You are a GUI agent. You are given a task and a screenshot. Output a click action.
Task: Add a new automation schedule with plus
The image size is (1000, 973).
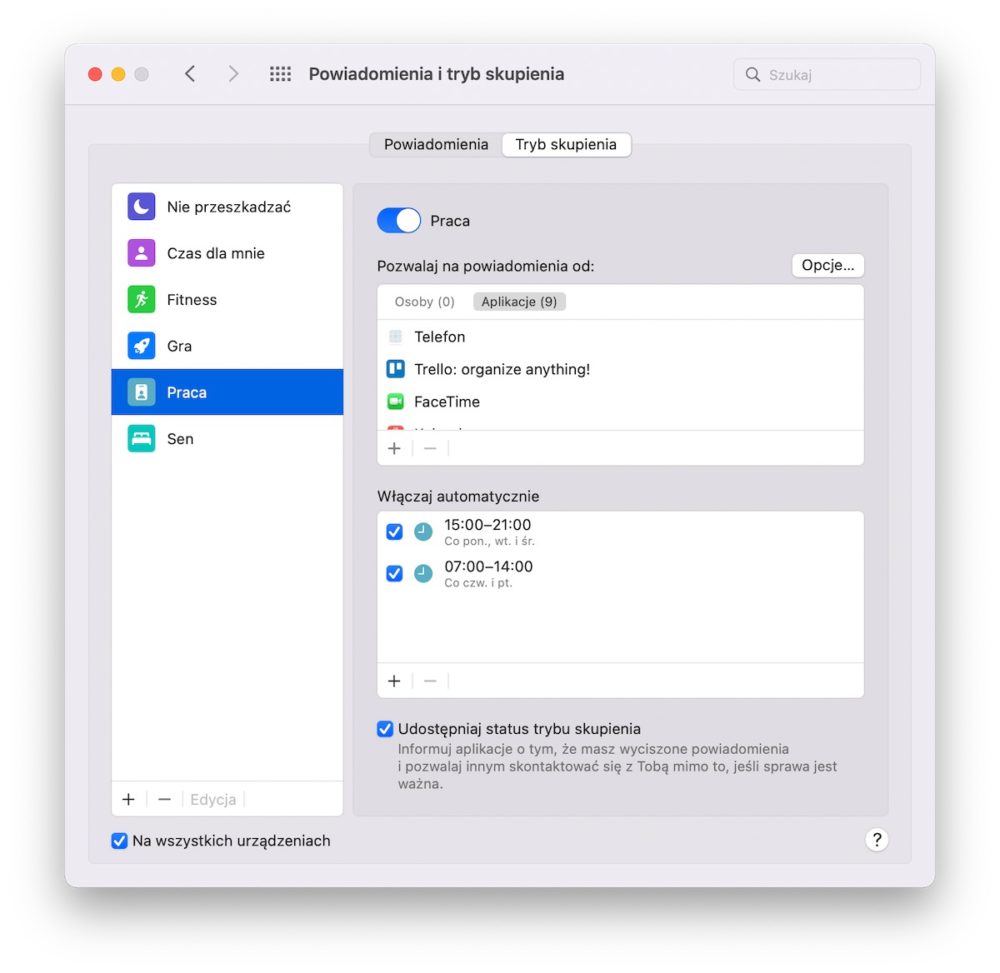click(x=394, y=681)
